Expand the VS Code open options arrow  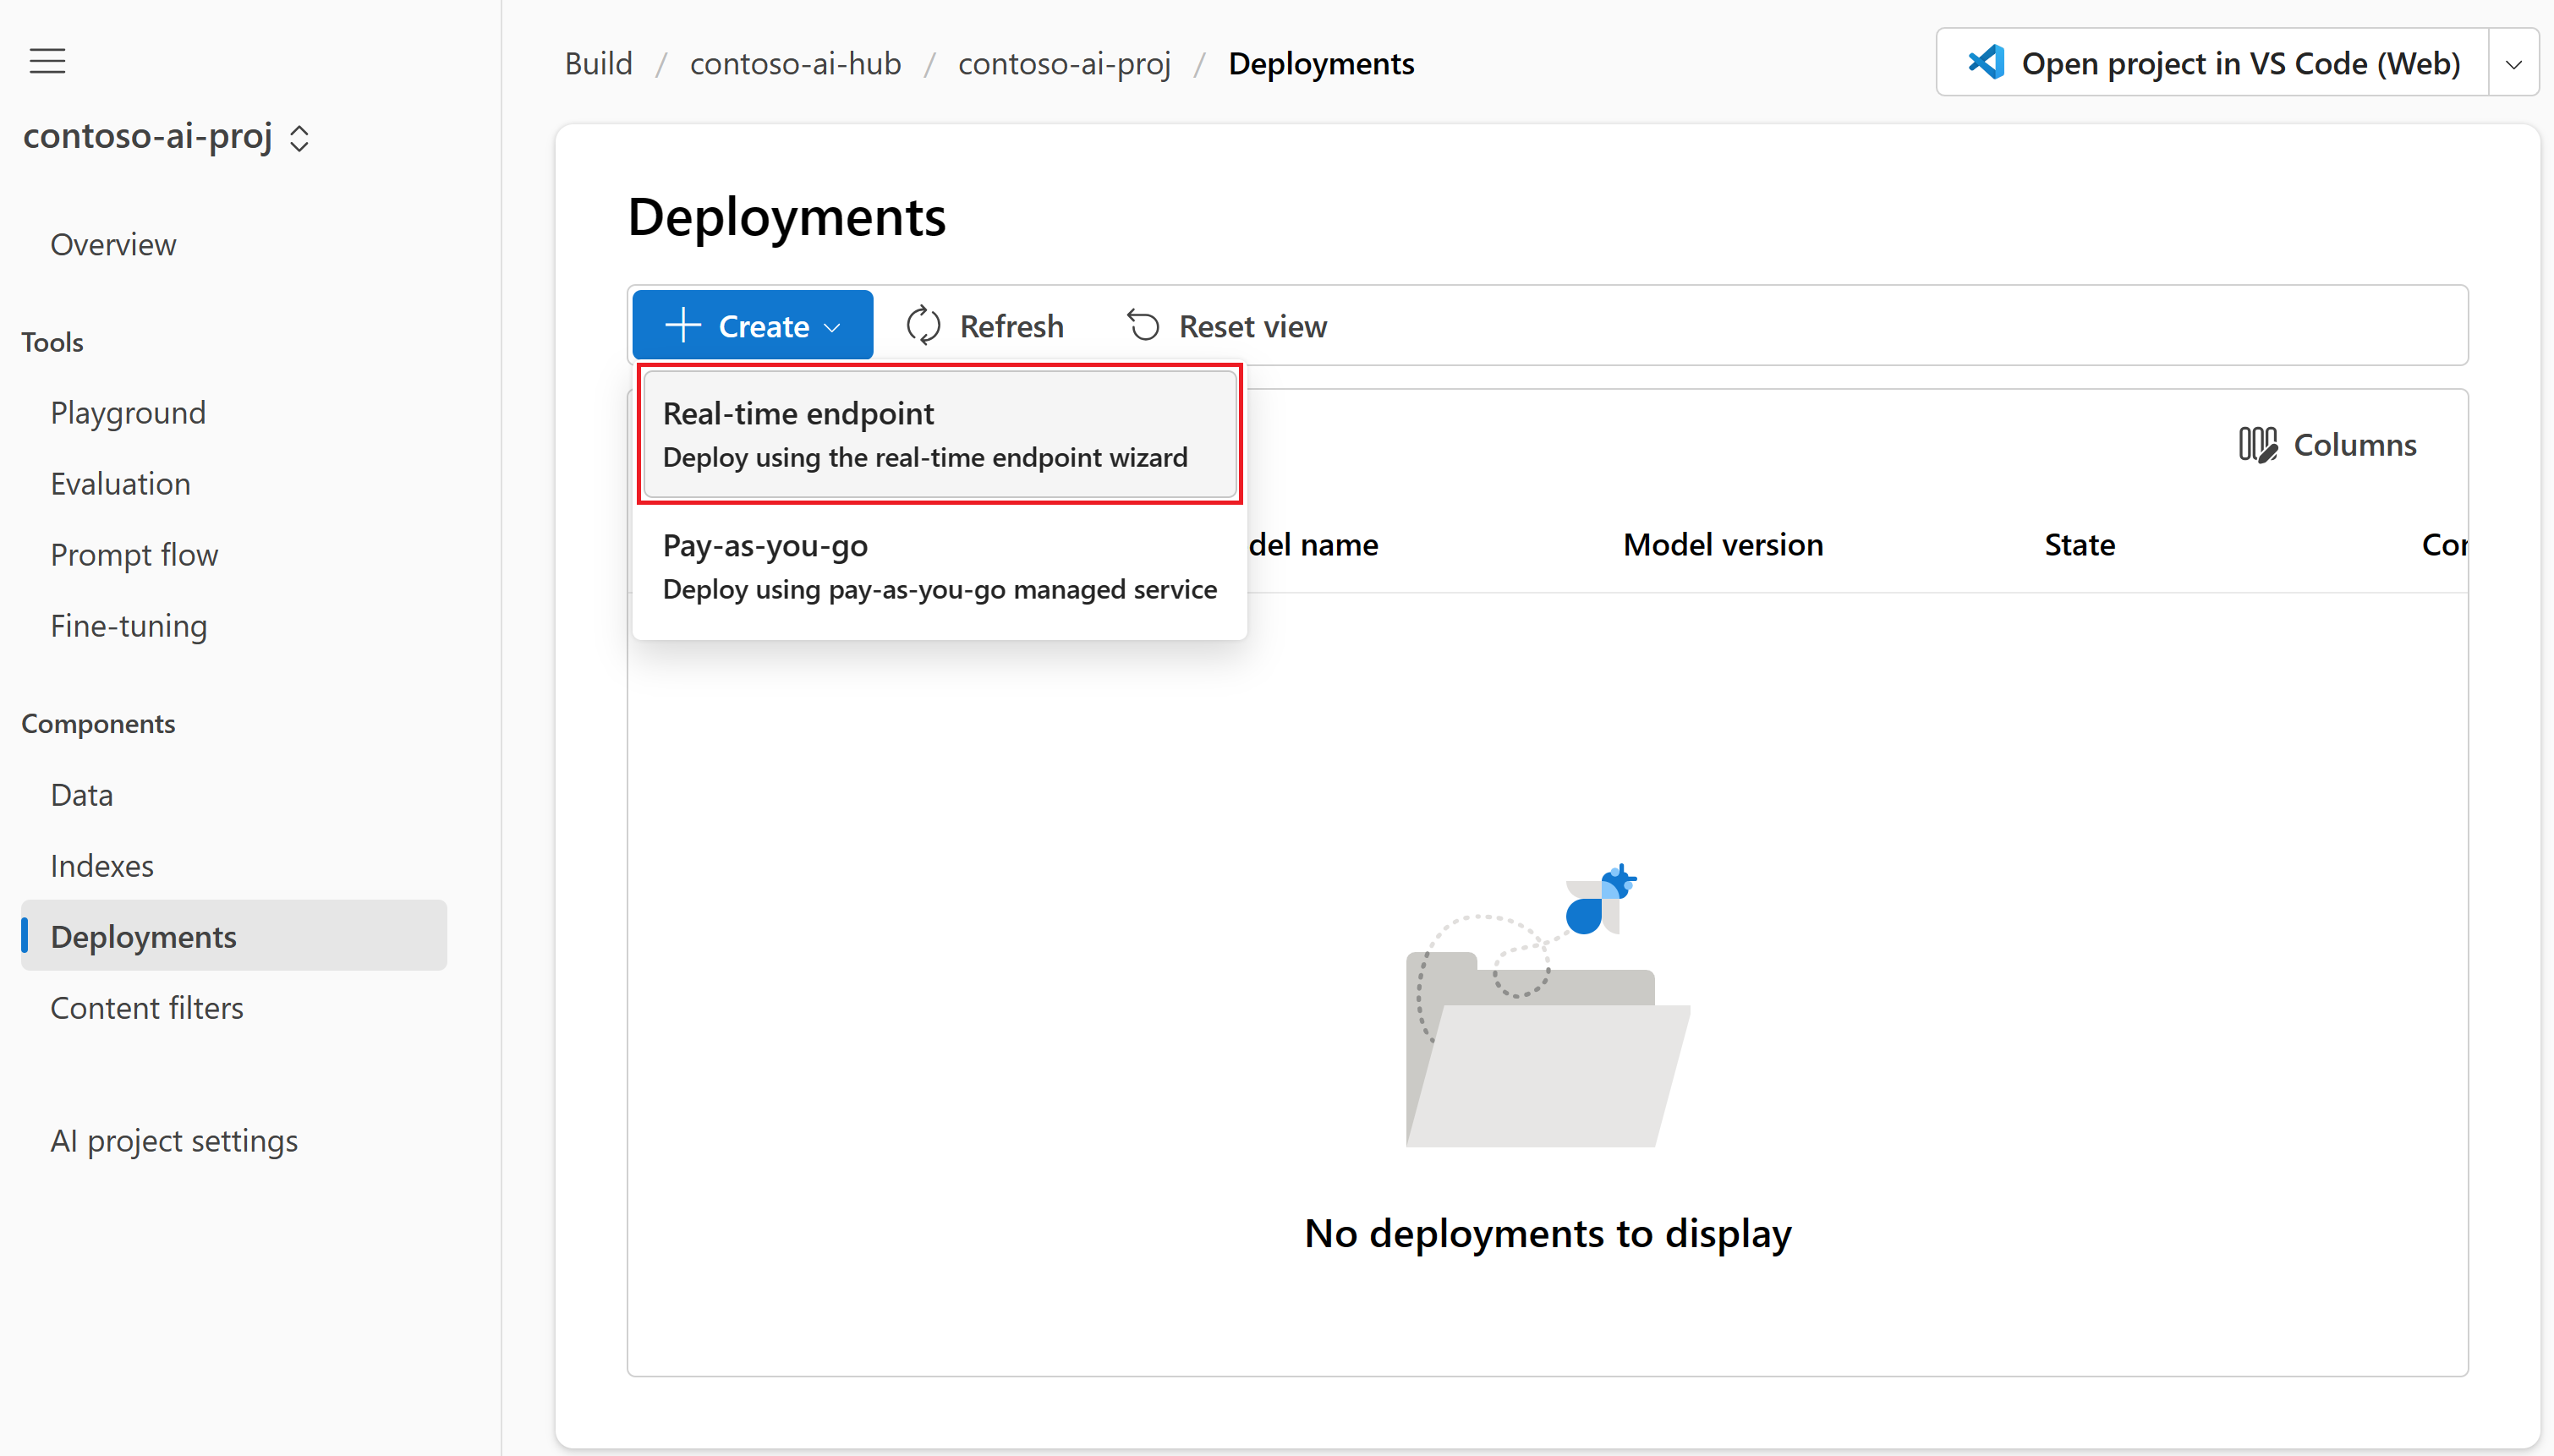point(2513,63)
